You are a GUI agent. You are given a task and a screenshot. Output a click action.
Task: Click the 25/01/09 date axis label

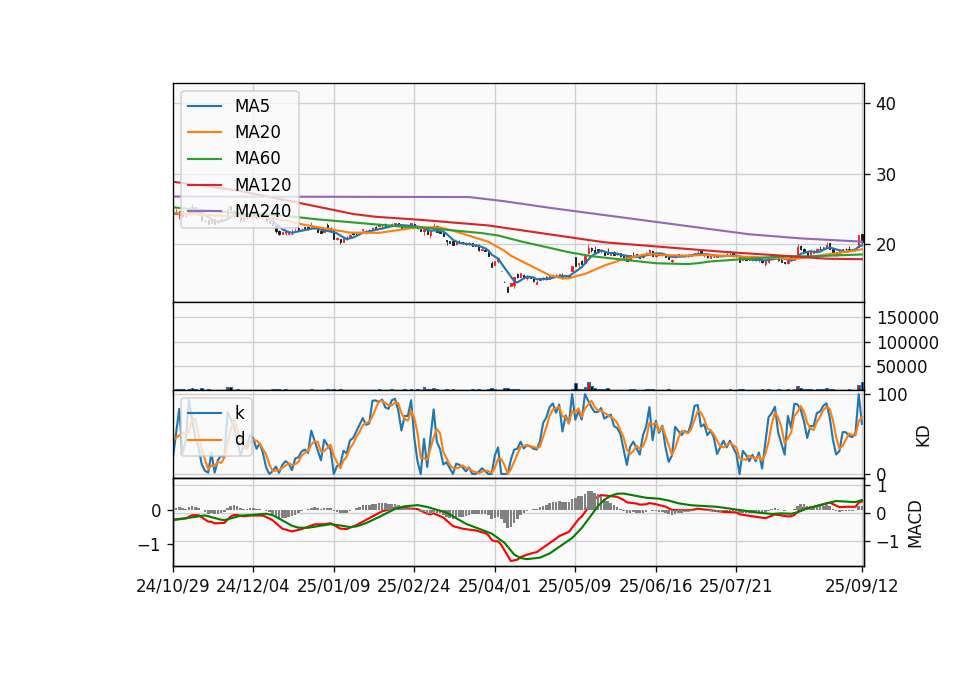334,587
